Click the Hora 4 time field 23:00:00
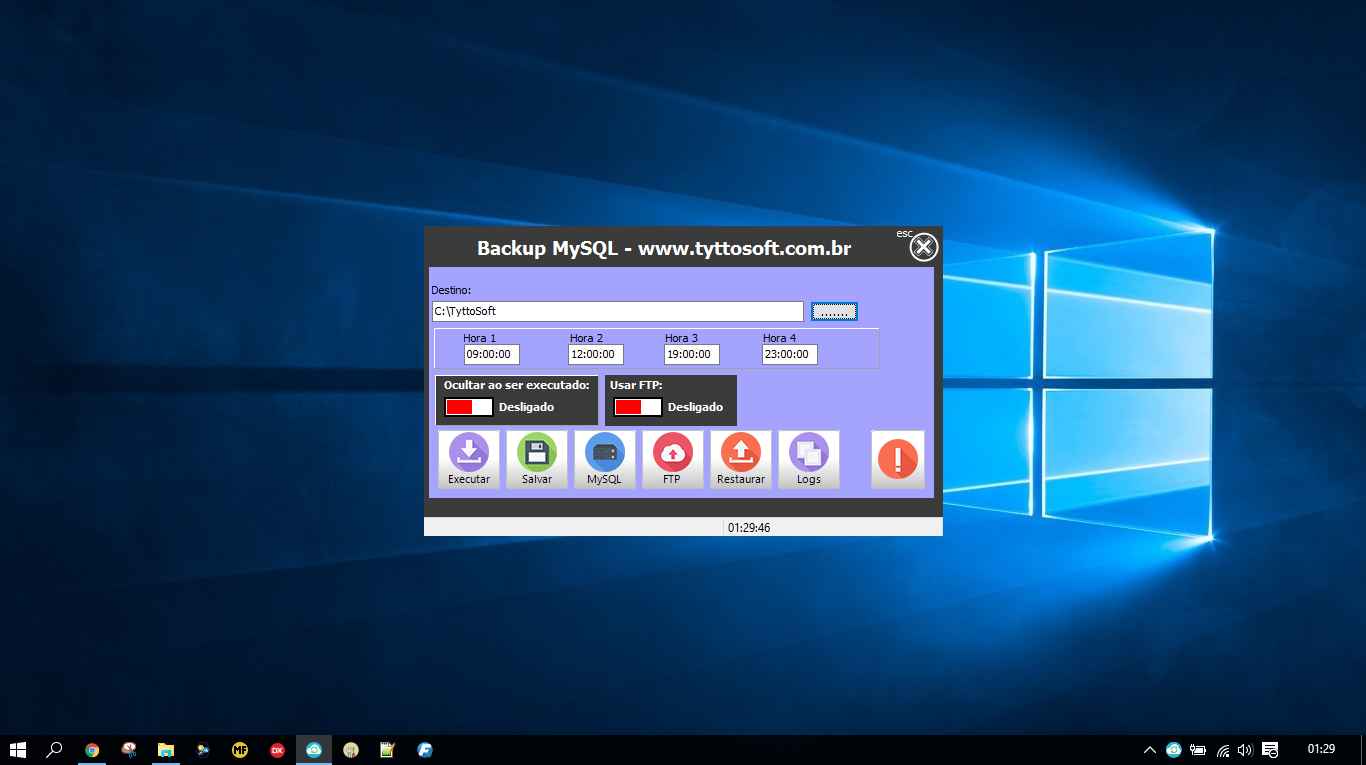Viewport: 1366px width, 765px height. tap(790, 354)
